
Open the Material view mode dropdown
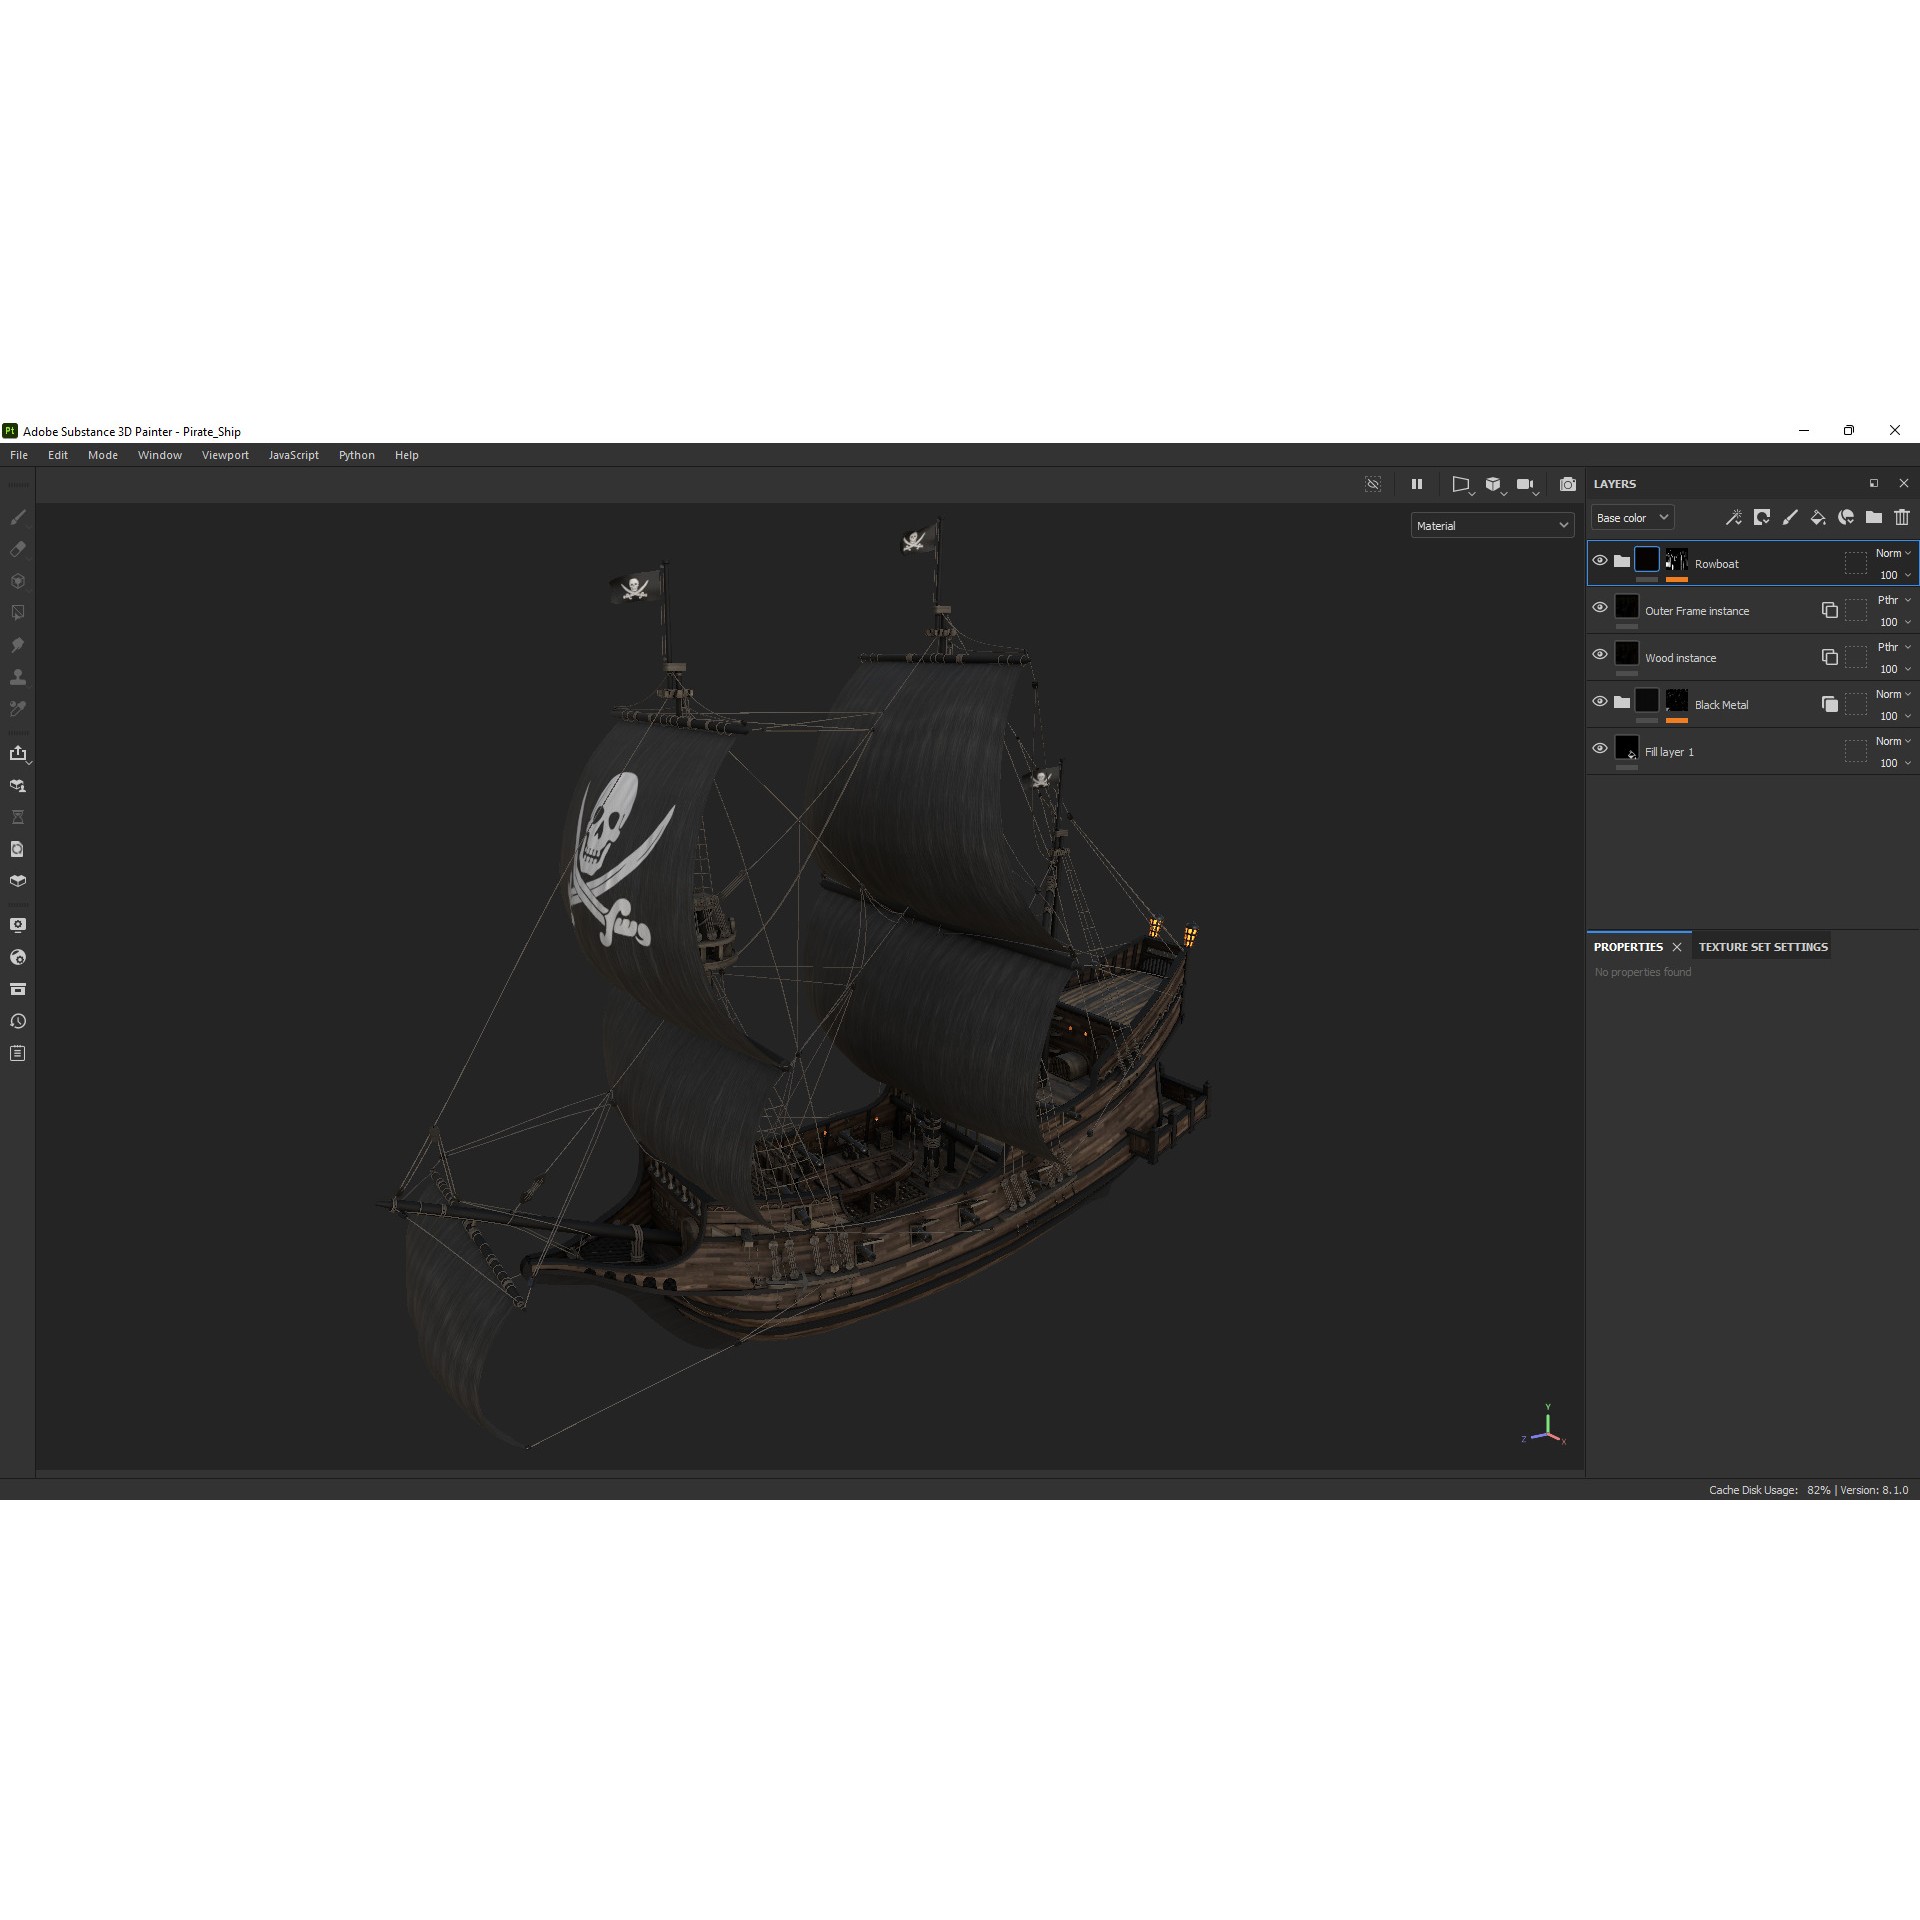(1492, 525)
